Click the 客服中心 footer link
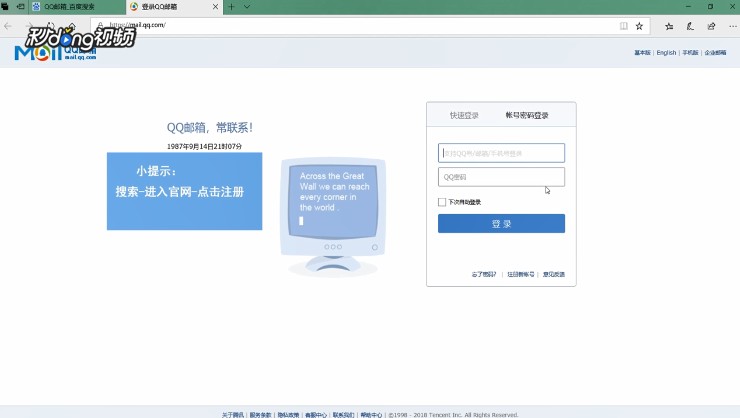The image size is (740, 418). point(316,415)
